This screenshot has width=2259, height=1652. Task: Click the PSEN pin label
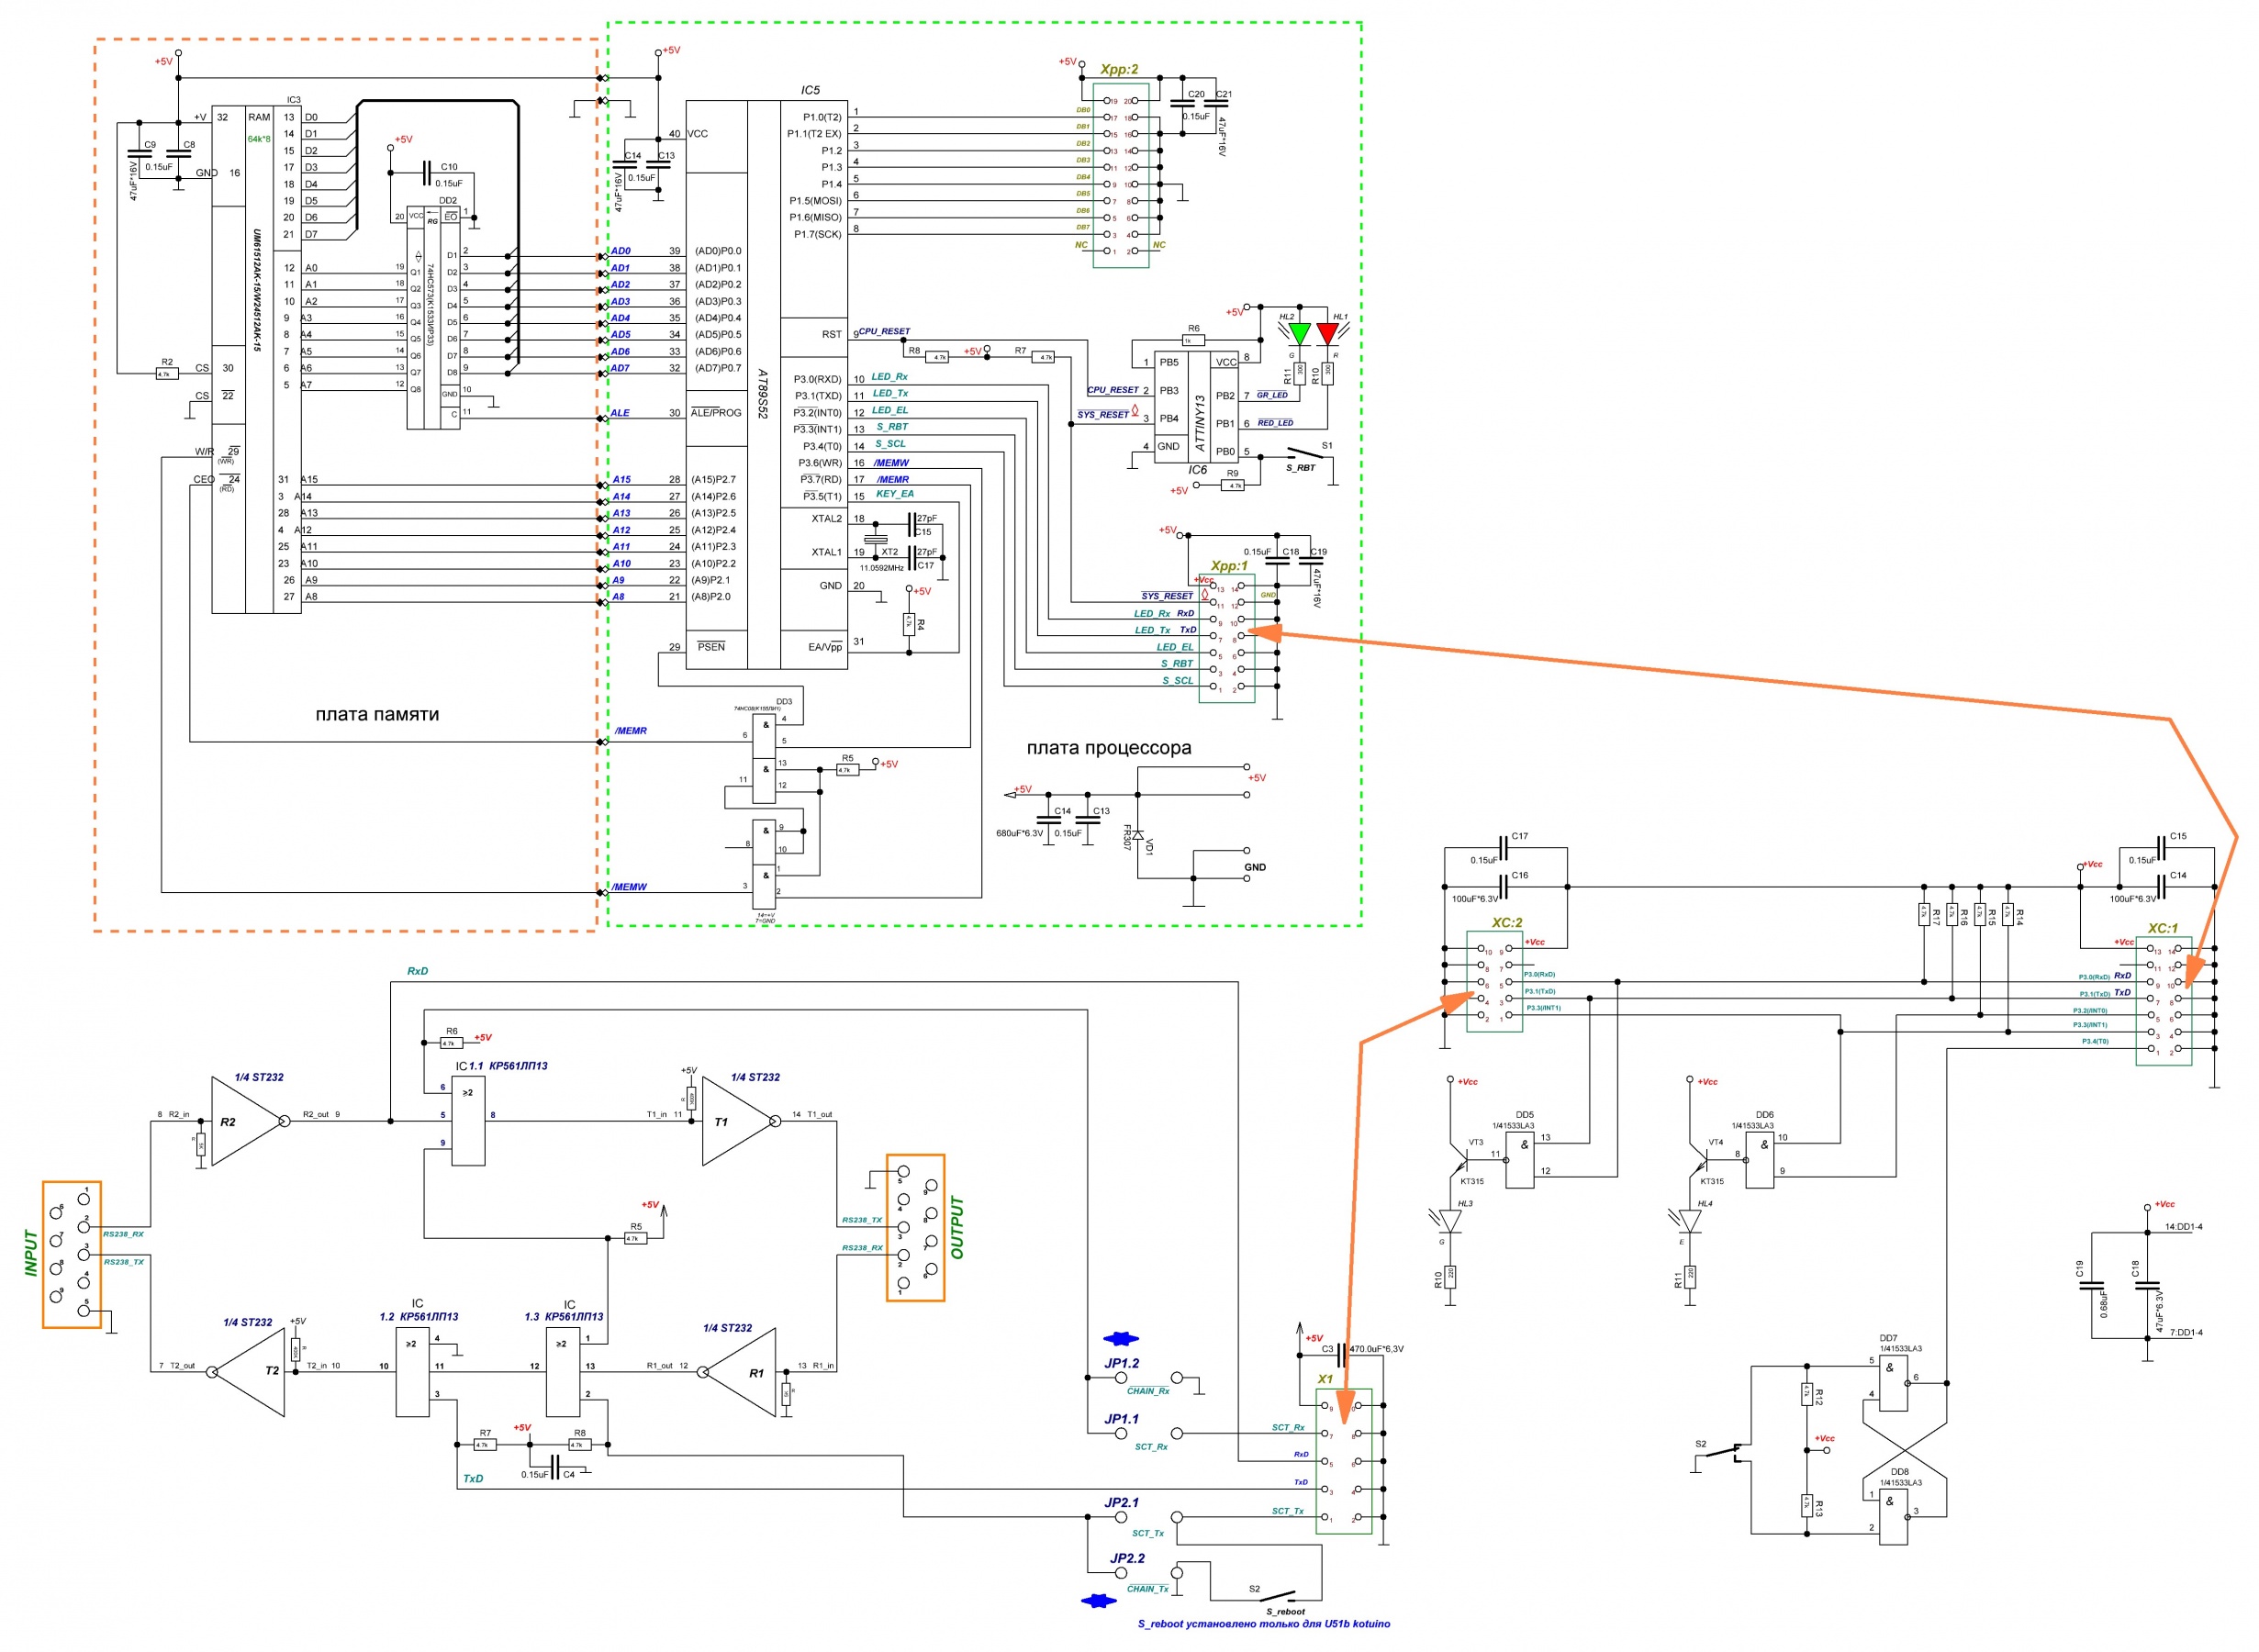711,647
